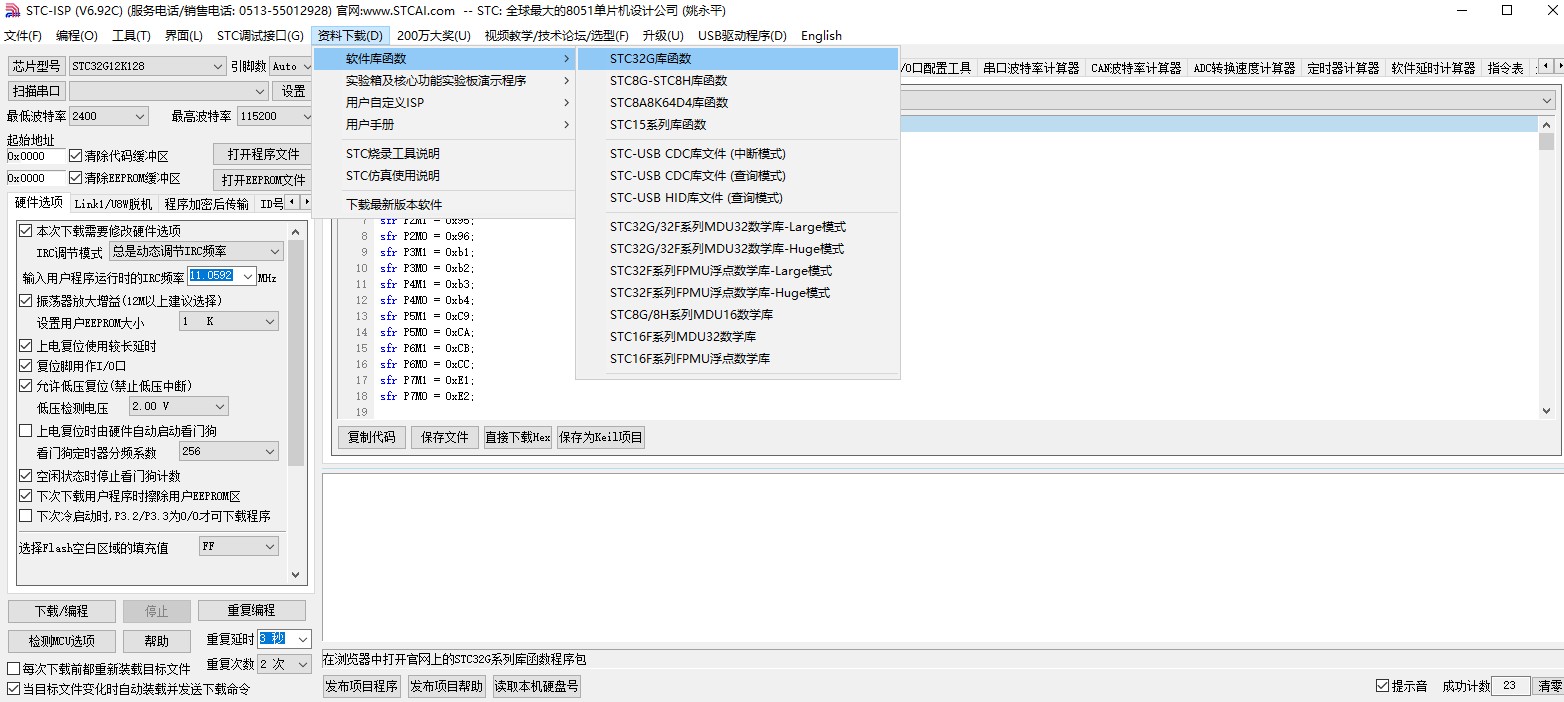Toggle 复位脚用作I/O口 checkbox
The width and height of the screenshot is (1564, 702).
(26, 366)
